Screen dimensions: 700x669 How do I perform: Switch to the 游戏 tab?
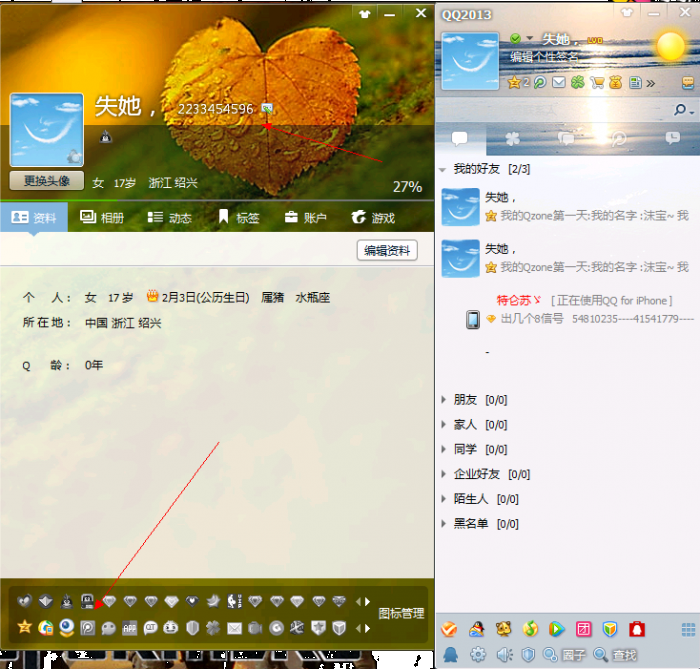pos(373,217)
